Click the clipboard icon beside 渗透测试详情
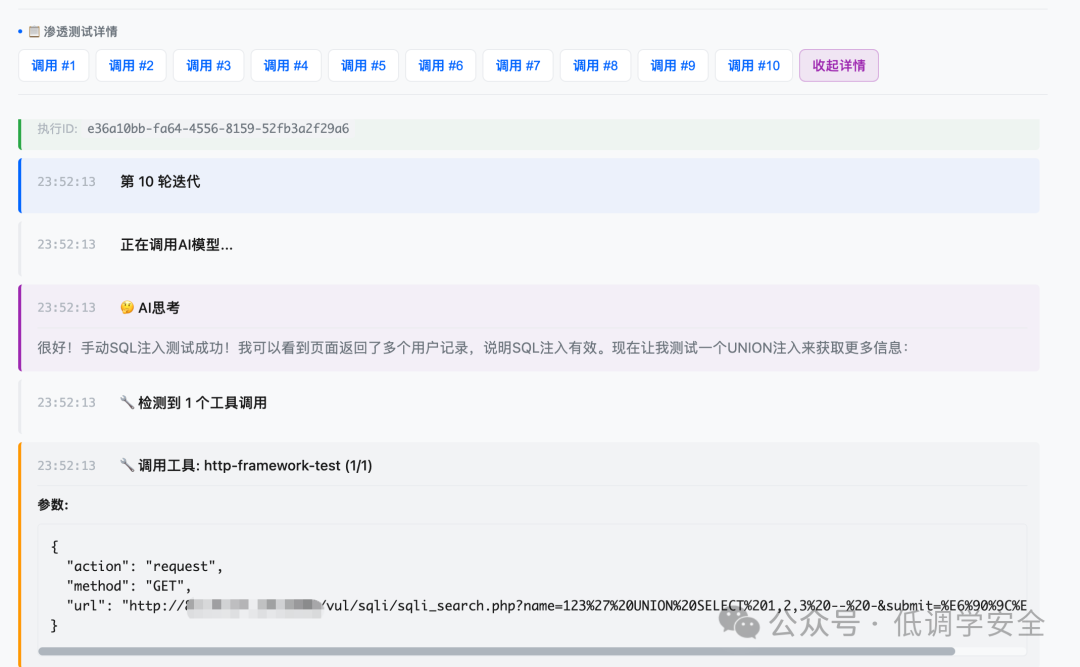Screen dimensions: 1080x667 34,32
